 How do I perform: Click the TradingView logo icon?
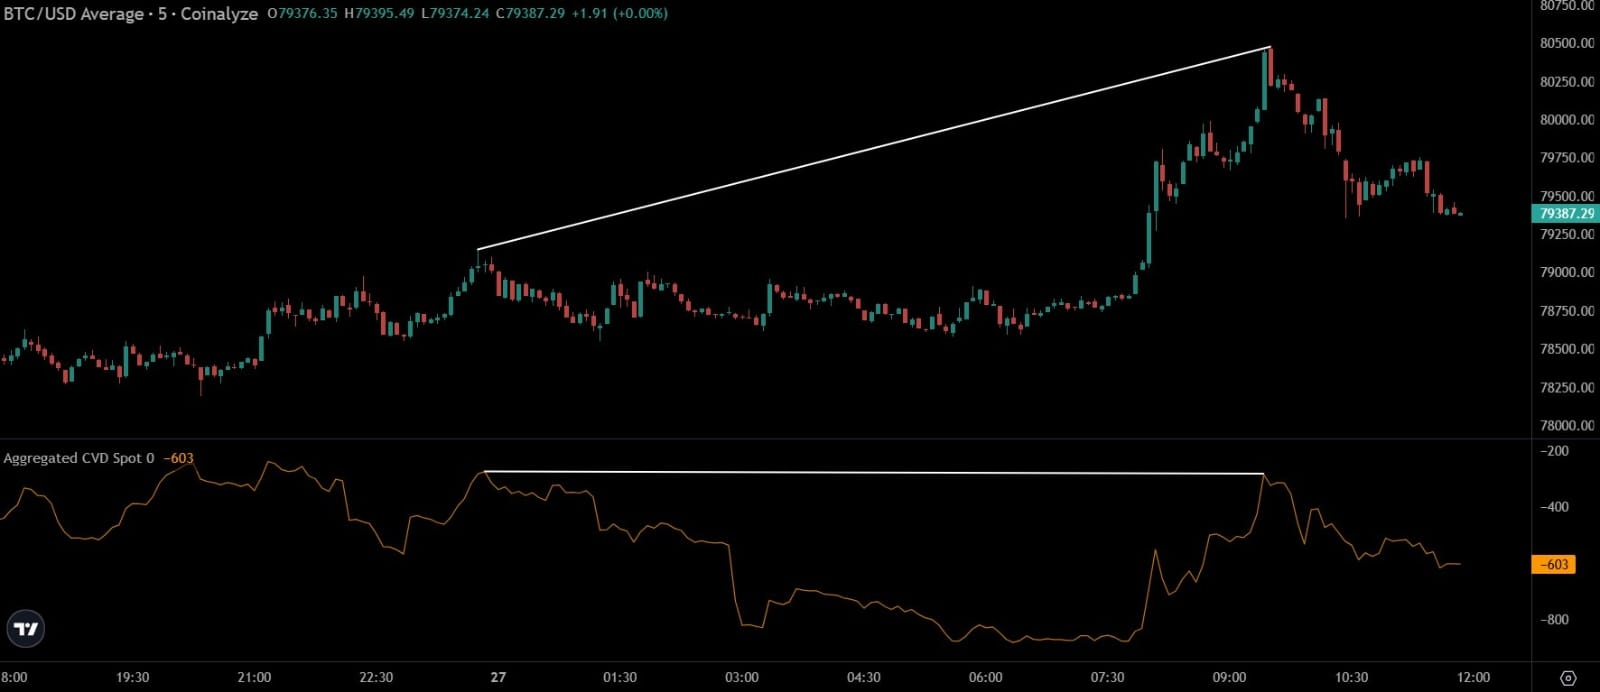coord(26,628)
